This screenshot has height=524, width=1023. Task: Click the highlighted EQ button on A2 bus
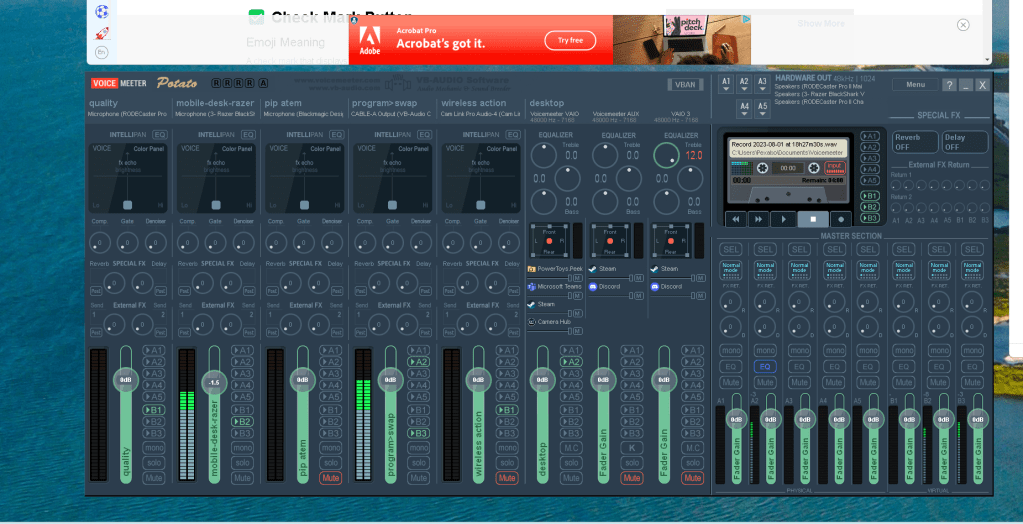pyautogui.click(x=765, y=367)
